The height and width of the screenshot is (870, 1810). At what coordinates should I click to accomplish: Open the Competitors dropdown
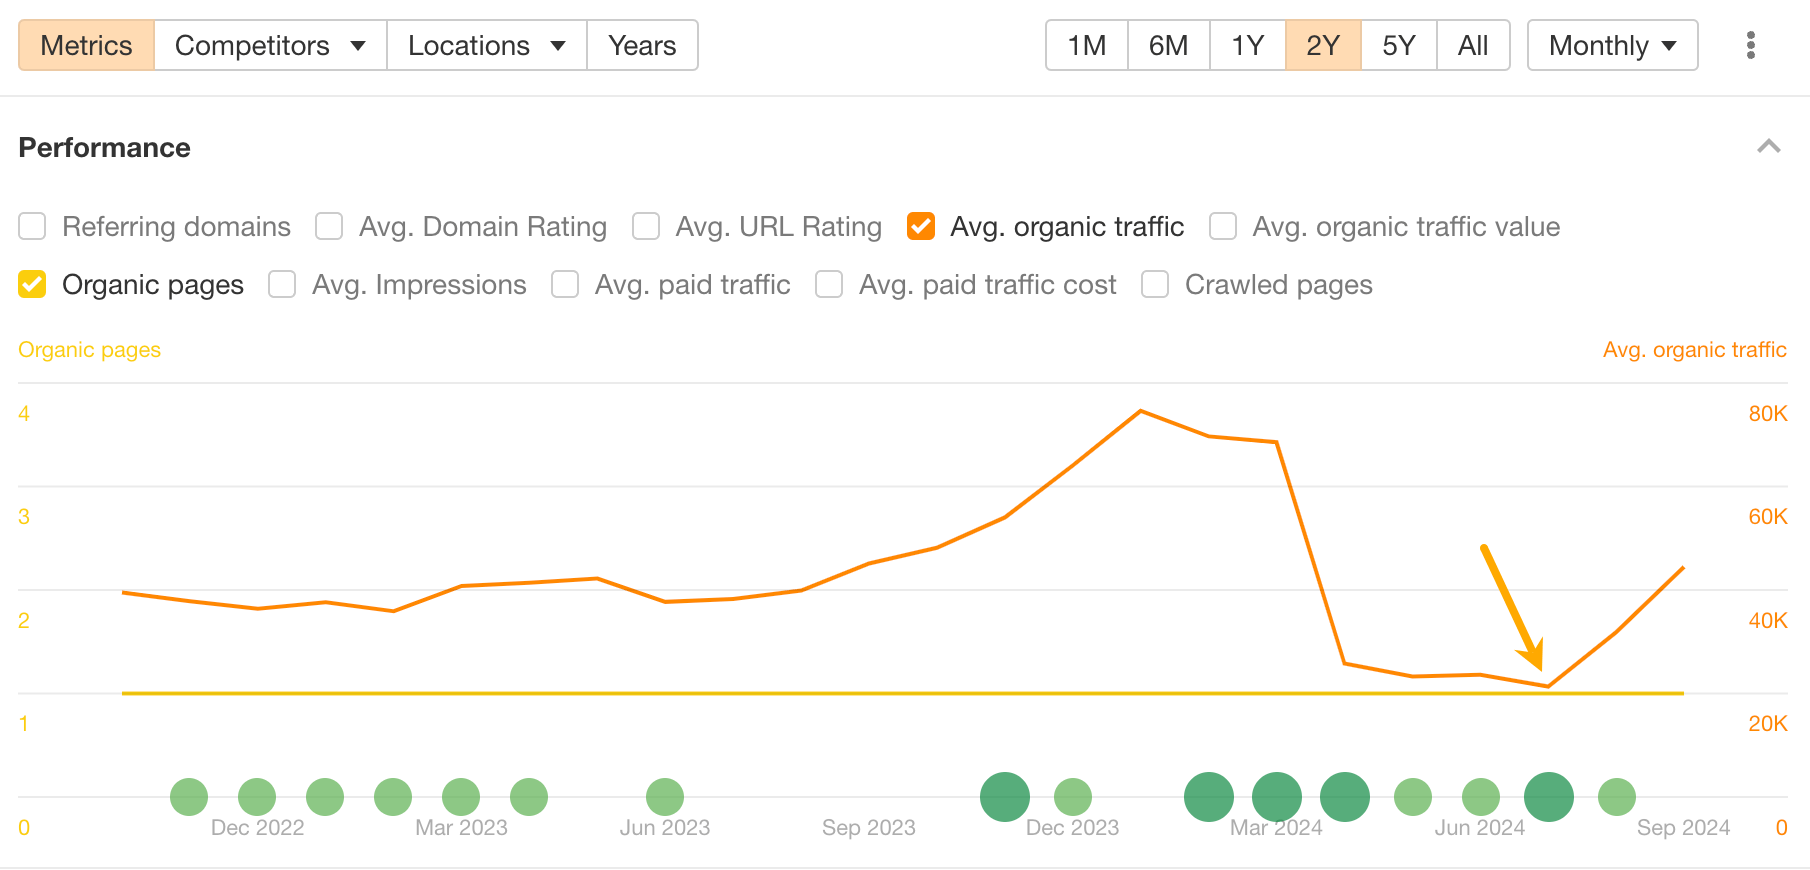coord(270,45)
